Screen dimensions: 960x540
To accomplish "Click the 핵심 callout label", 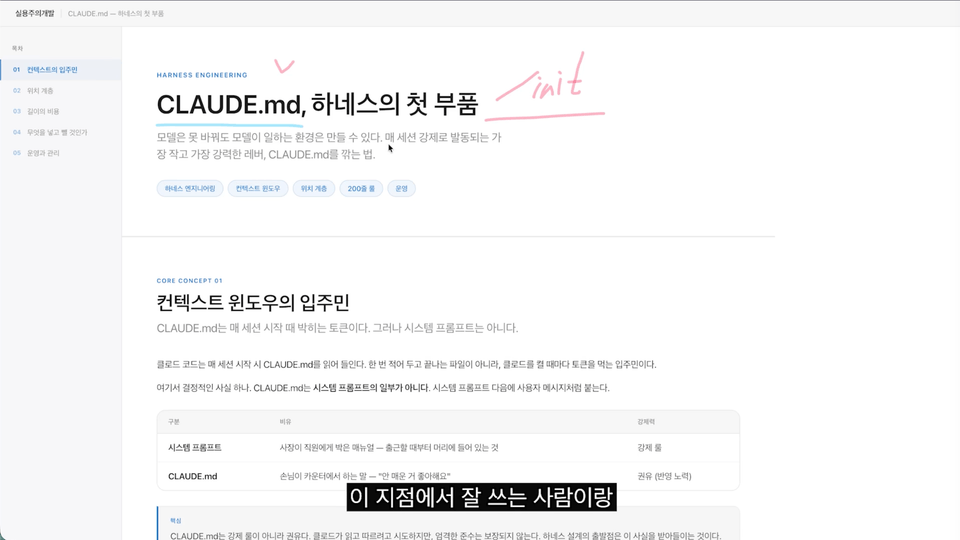I will (176, 521).
